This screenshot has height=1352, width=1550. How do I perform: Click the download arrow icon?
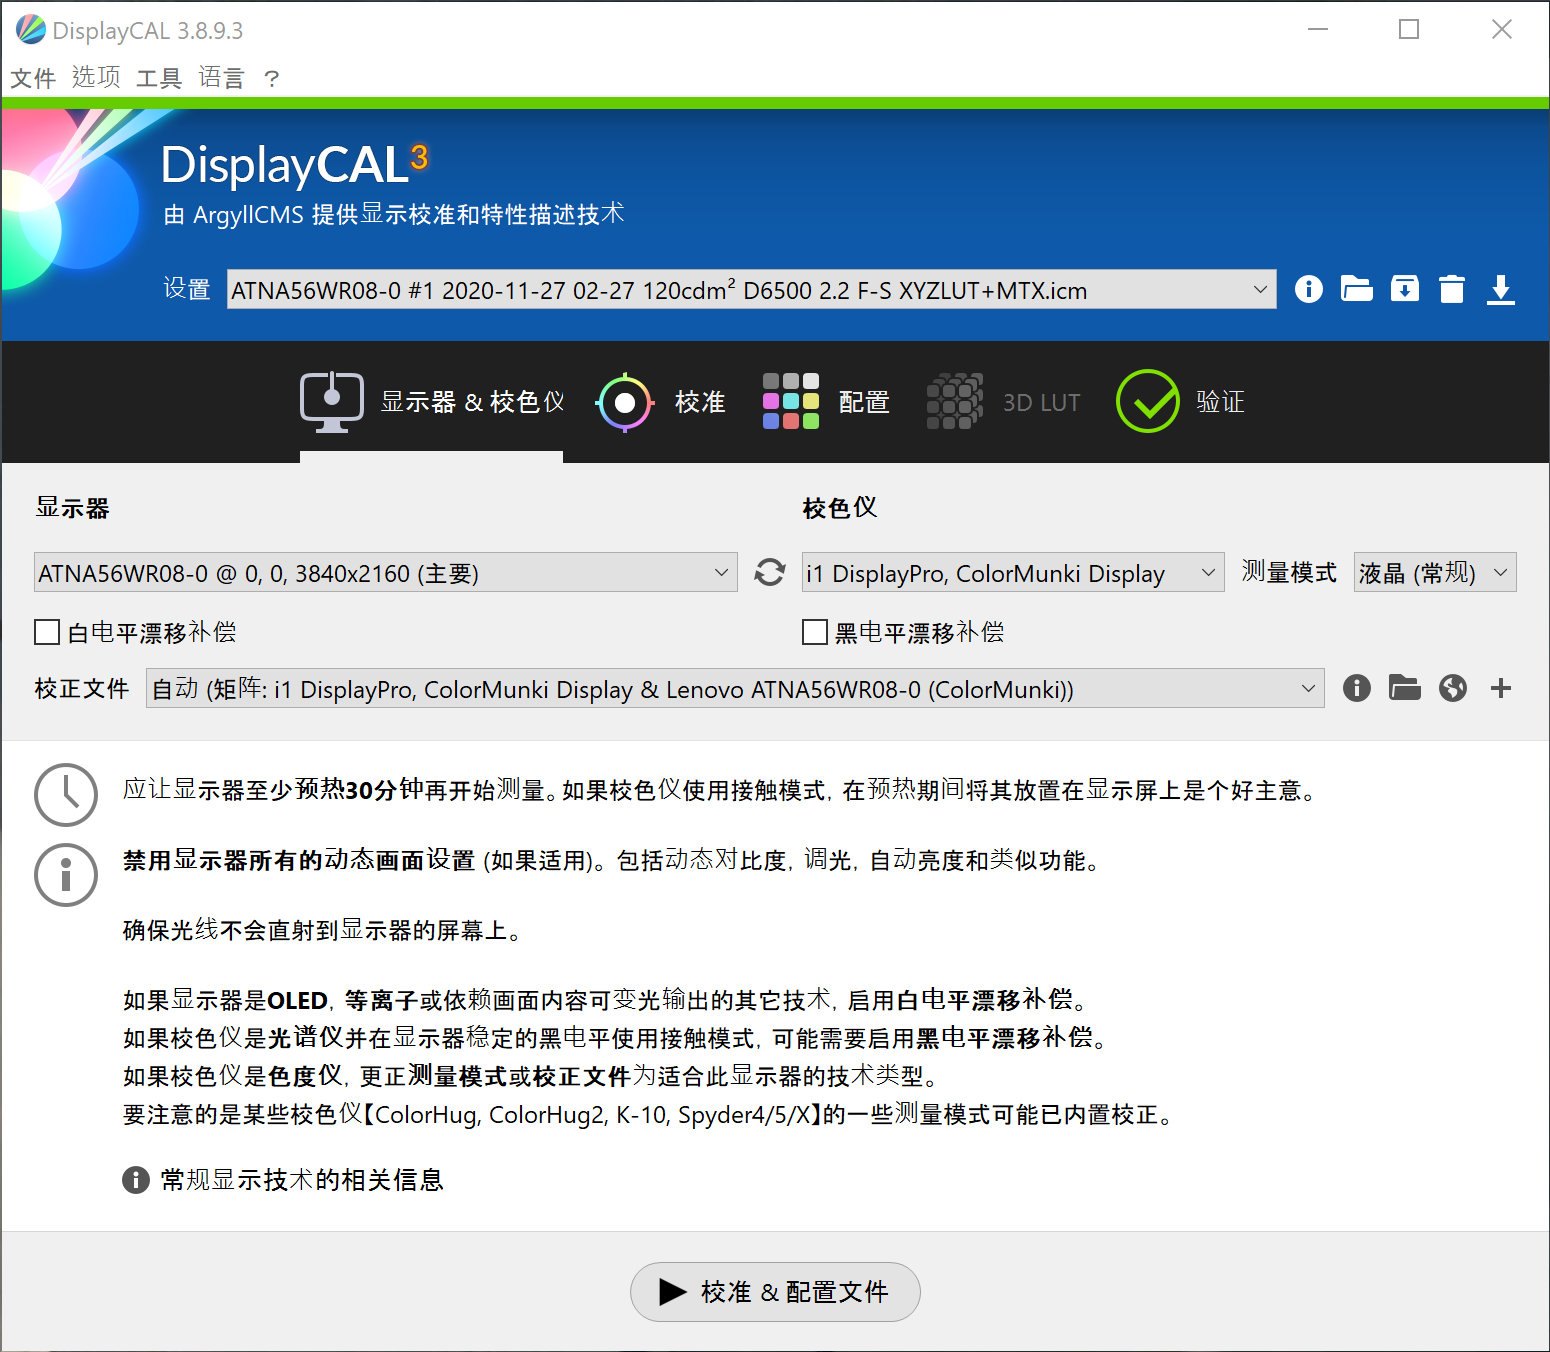tap(1500, 289)
